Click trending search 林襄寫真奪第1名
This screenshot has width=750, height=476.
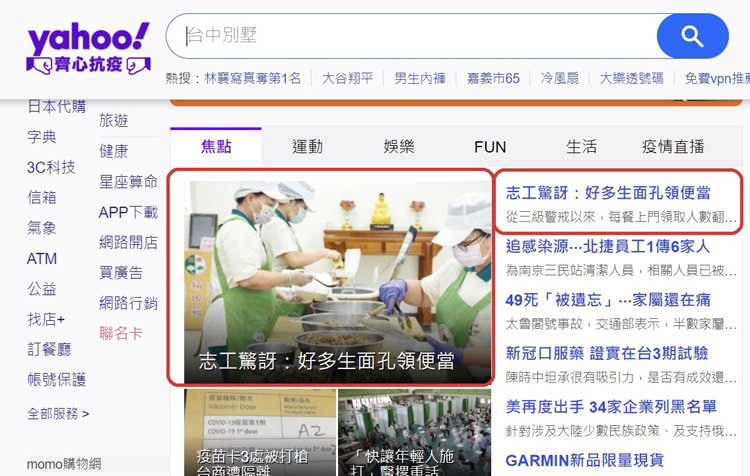coord(253,78)
